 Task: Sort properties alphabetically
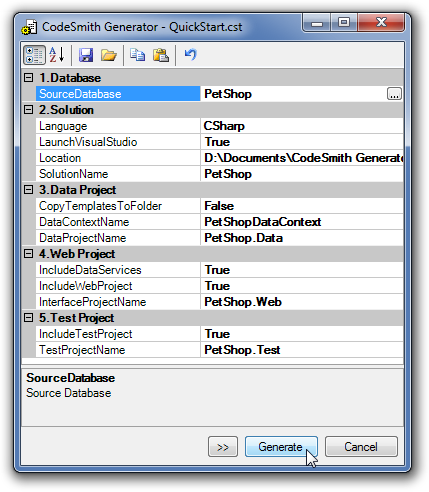57,55
